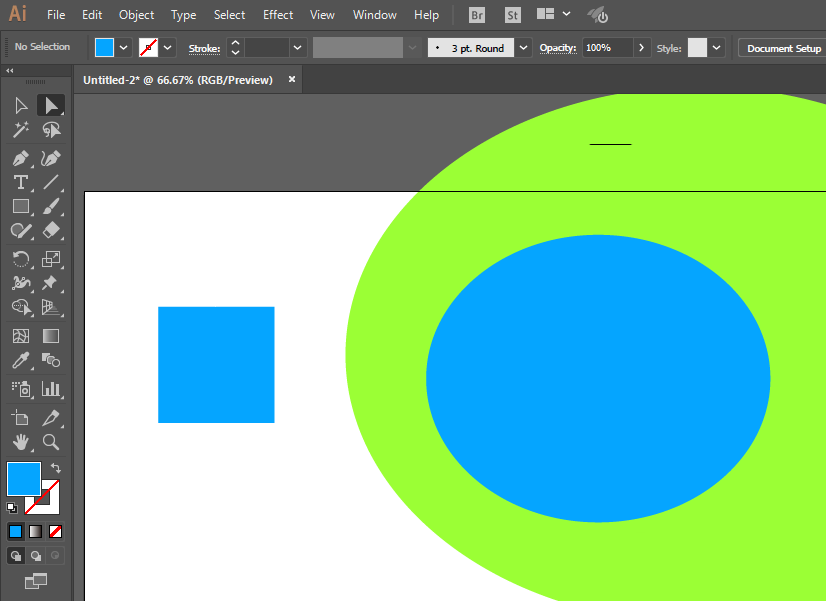Collapse toolbar with double-arrow icon

click(9, 70)
